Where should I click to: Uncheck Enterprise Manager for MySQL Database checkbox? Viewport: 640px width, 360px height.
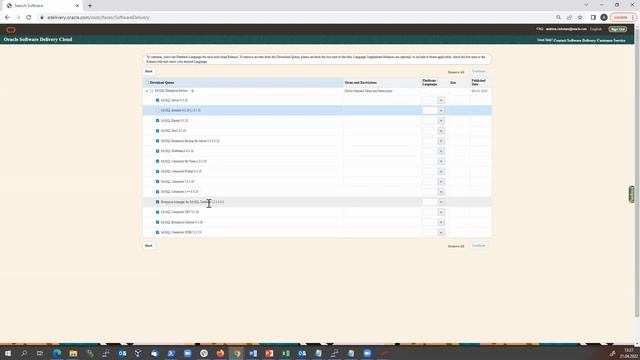pos(158,202)
